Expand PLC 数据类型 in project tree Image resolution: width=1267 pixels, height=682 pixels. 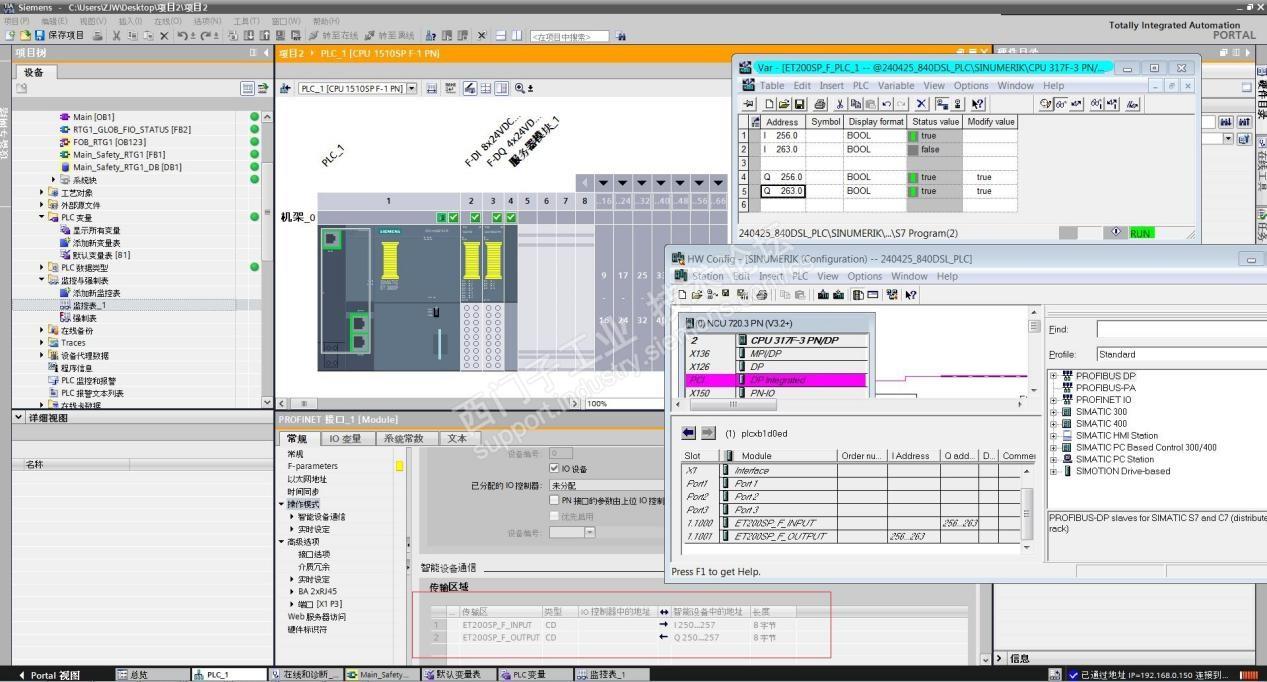coord(42,267)
